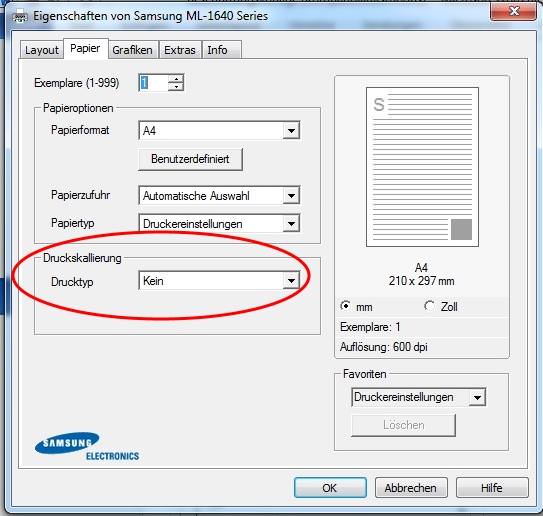
Task: Open the Favoriten Druckereinstellungen dropdown
Action: (419, 397)
